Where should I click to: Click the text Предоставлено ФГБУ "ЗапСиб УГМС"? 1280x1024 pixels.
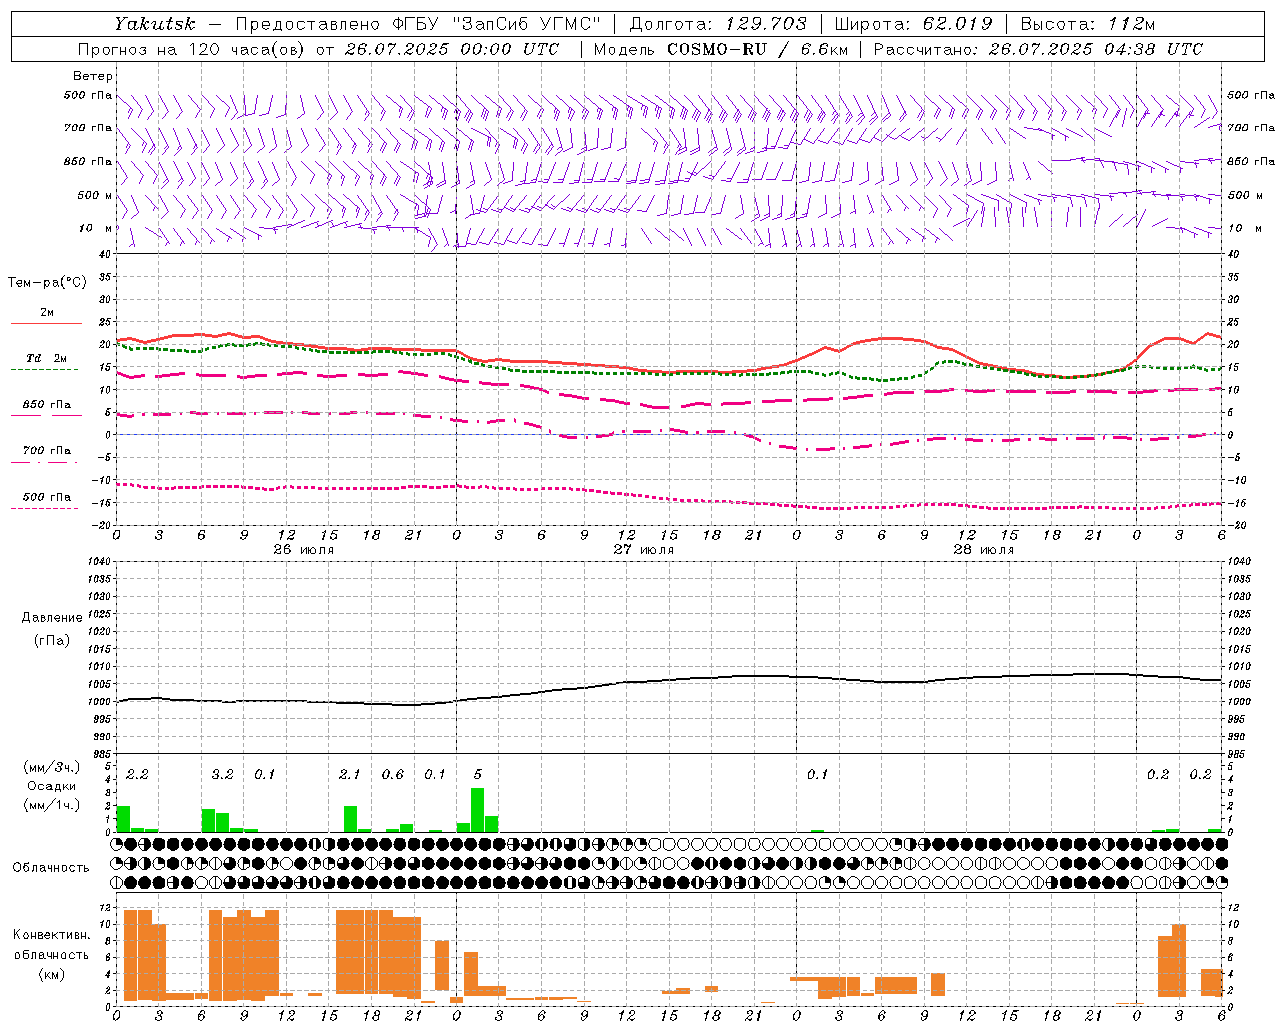point(418,24)
